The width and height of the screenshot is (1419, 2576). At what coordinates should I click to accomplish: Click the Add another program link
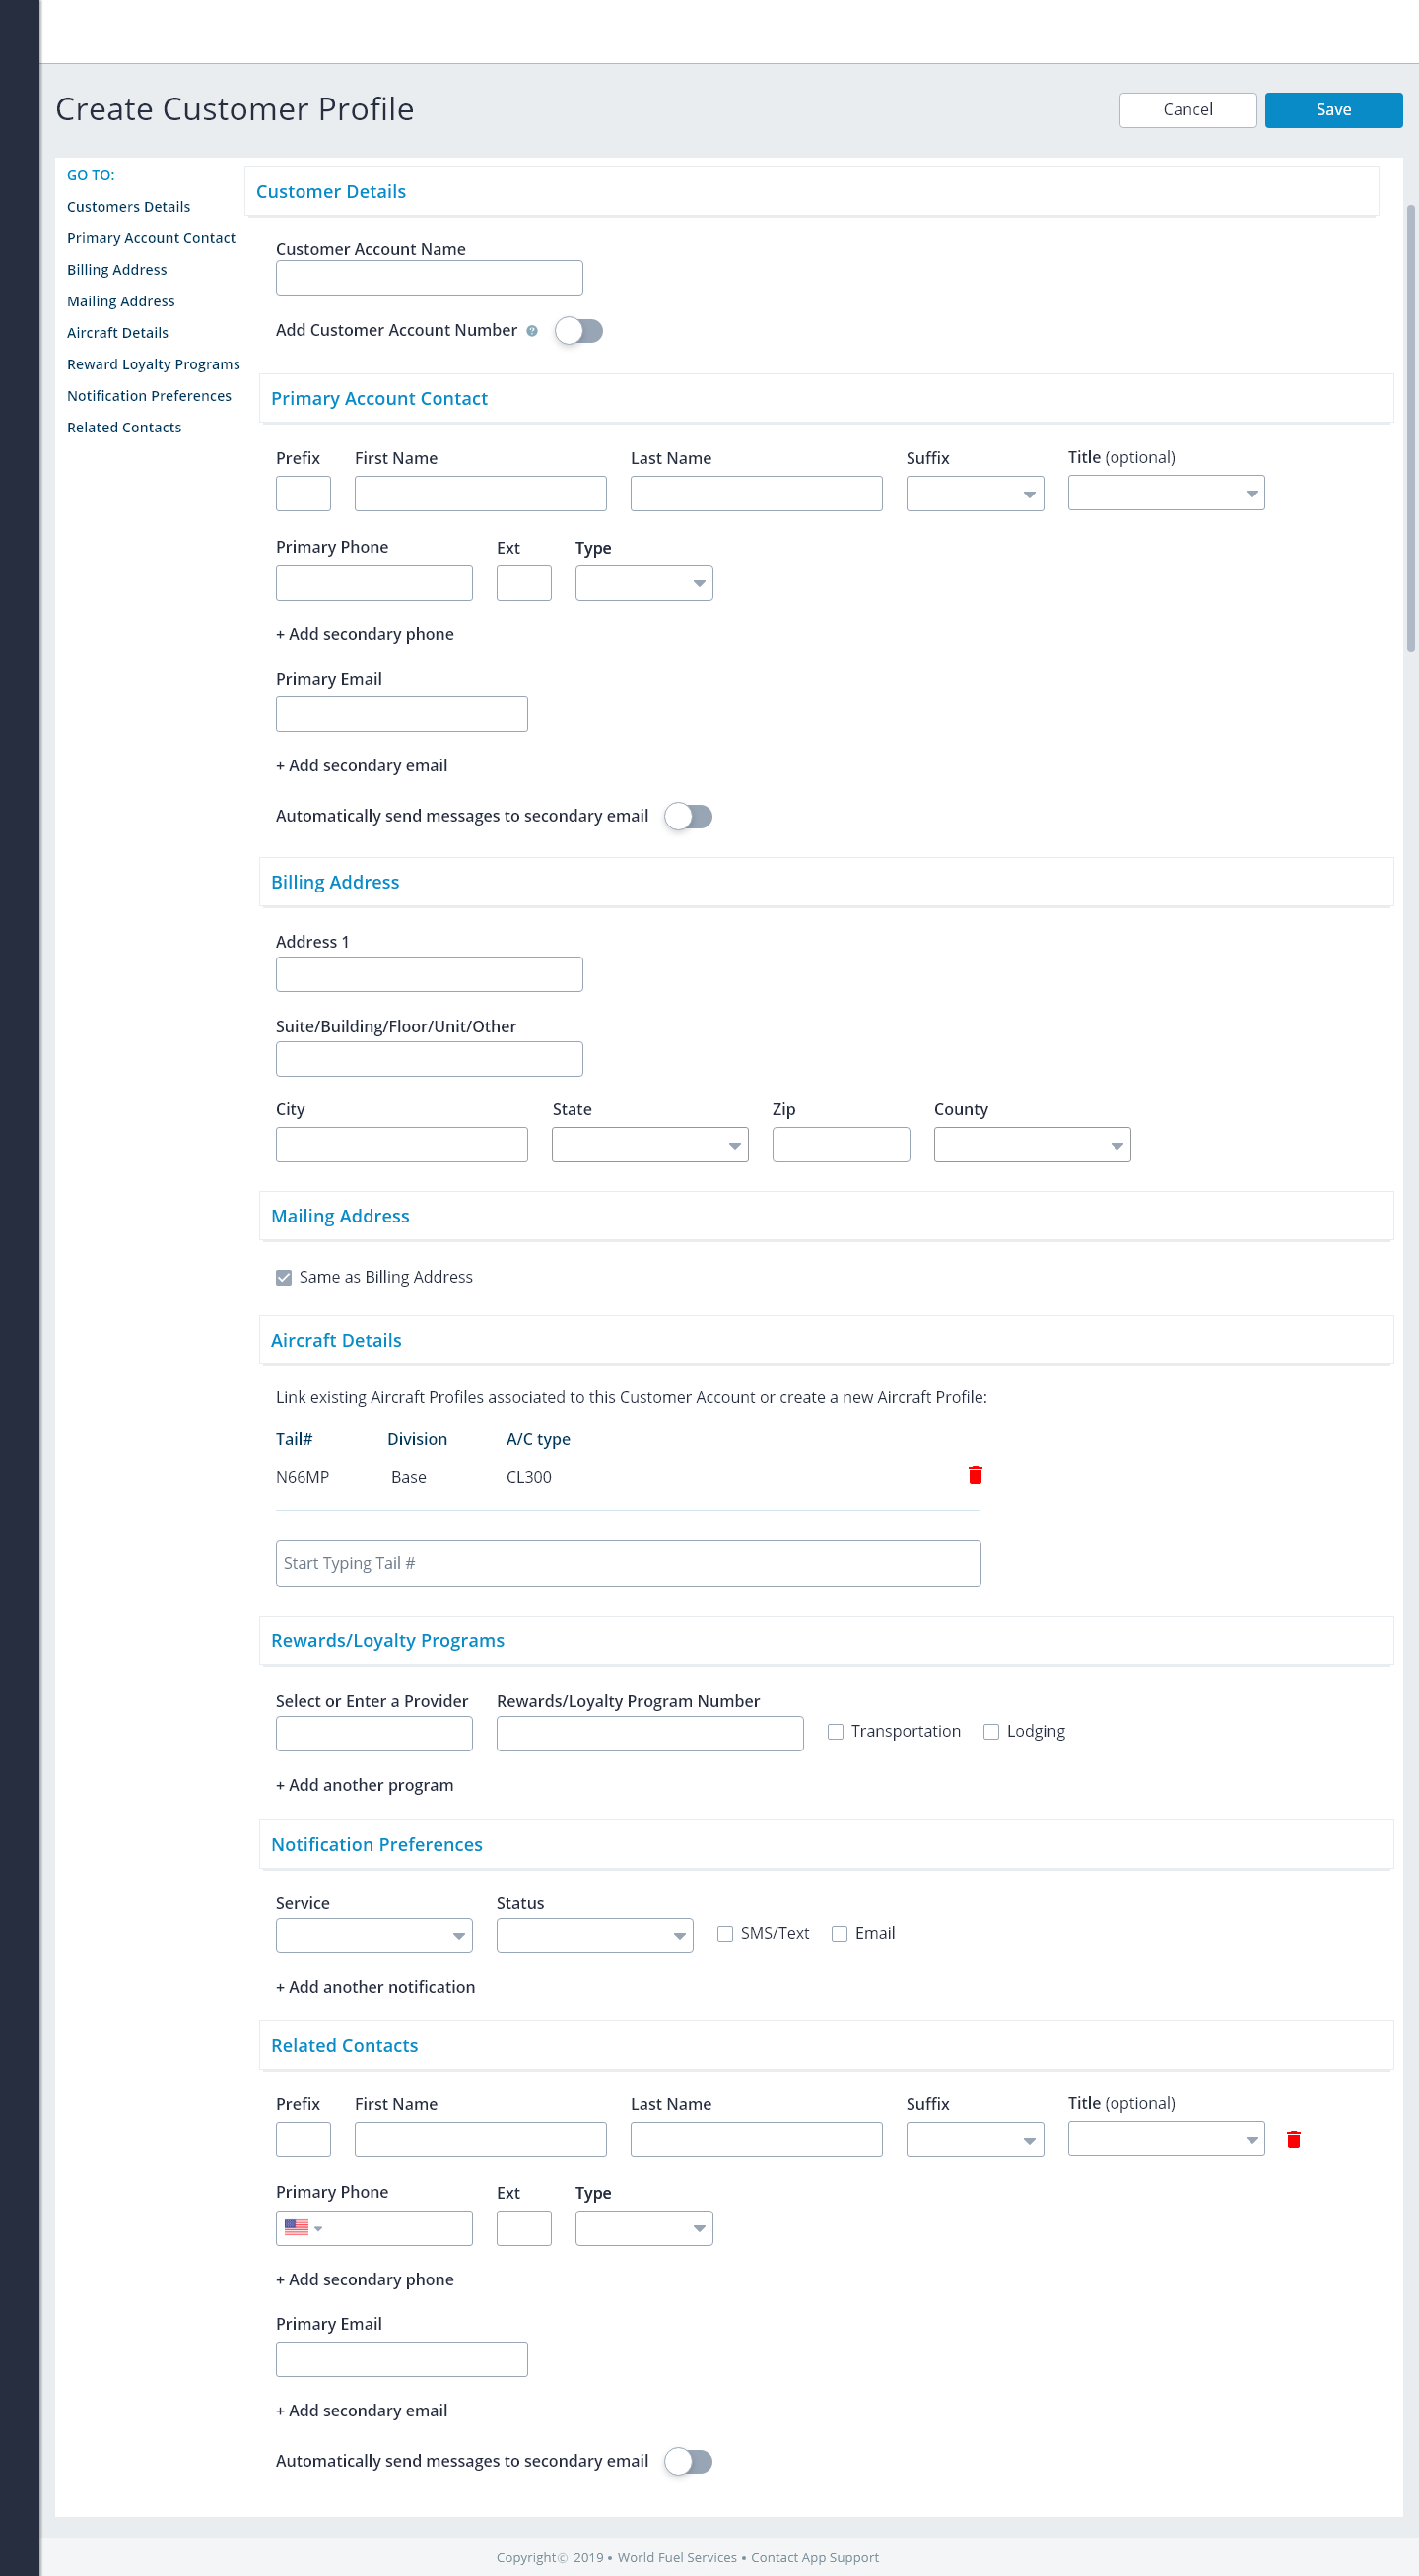click(x=364, y=1785)
